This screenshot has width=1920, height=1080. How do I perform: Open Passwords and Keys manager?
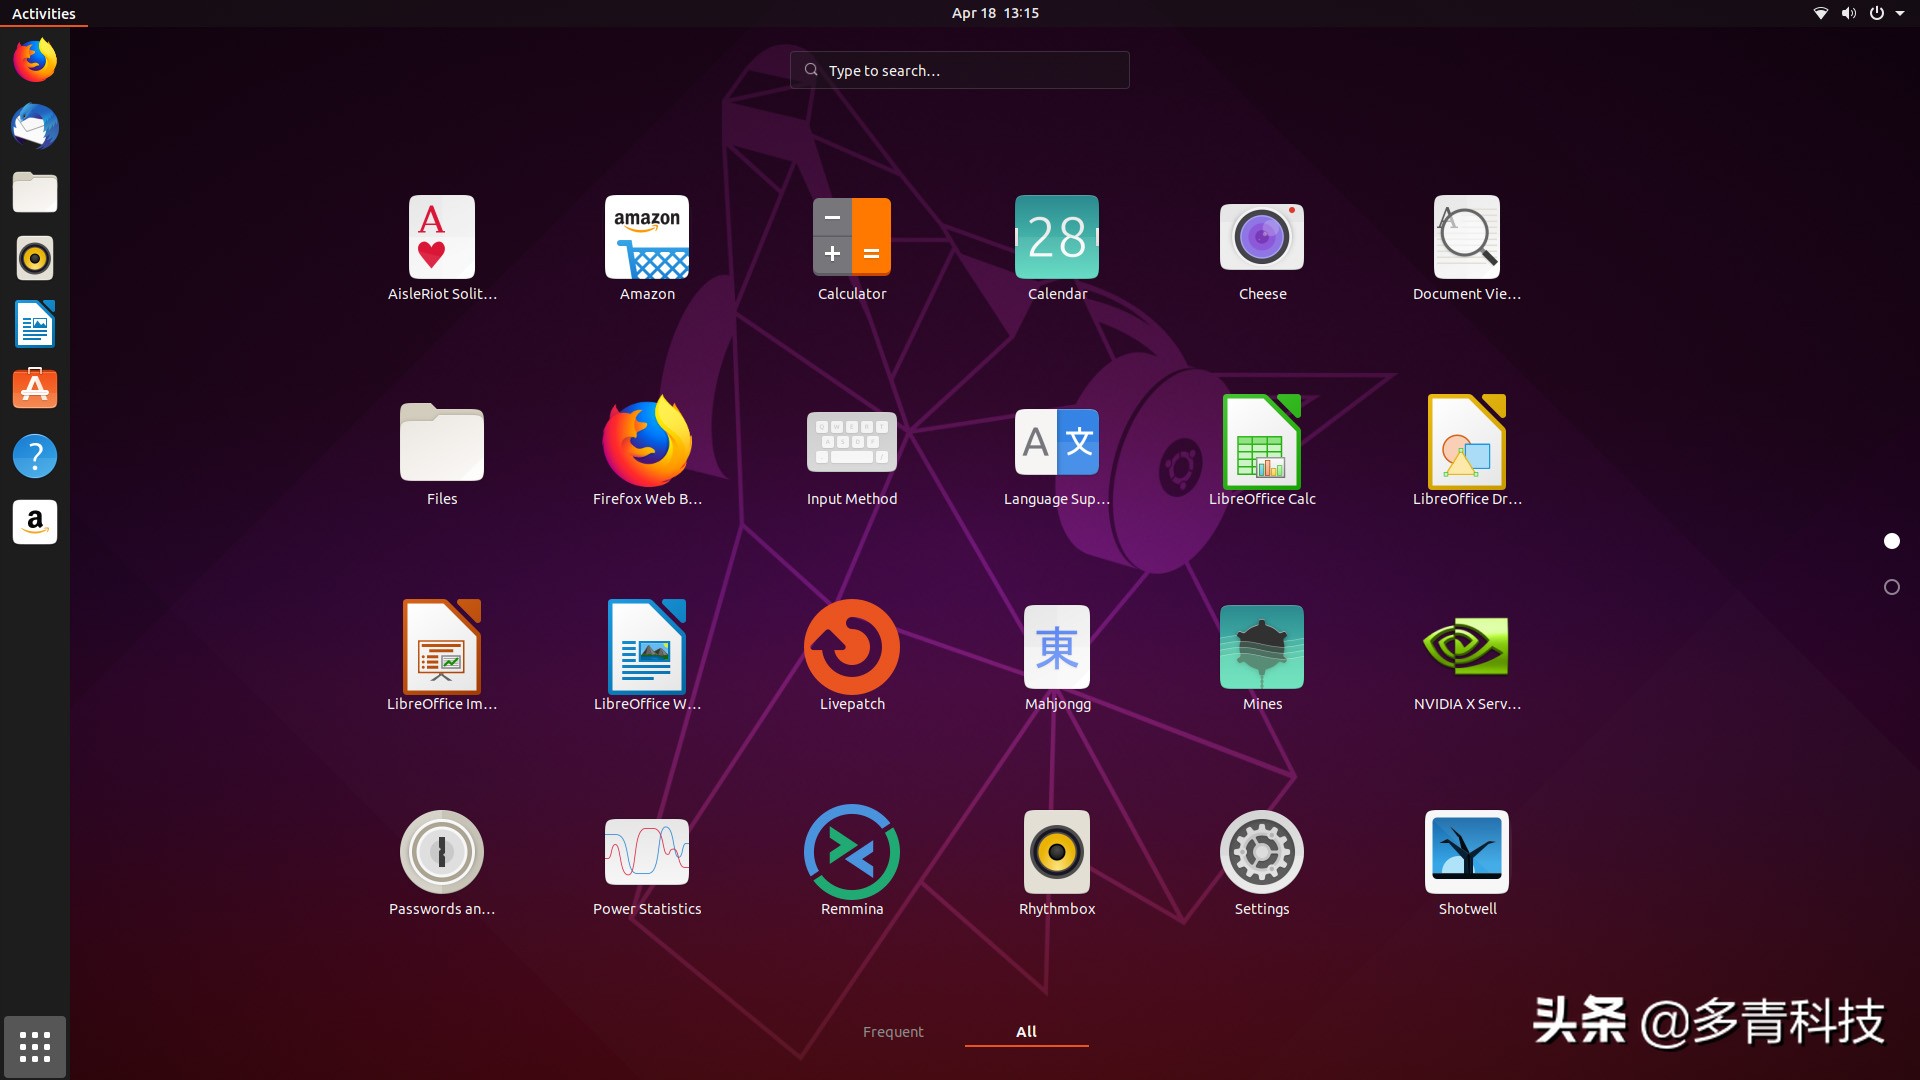point(440,851)
